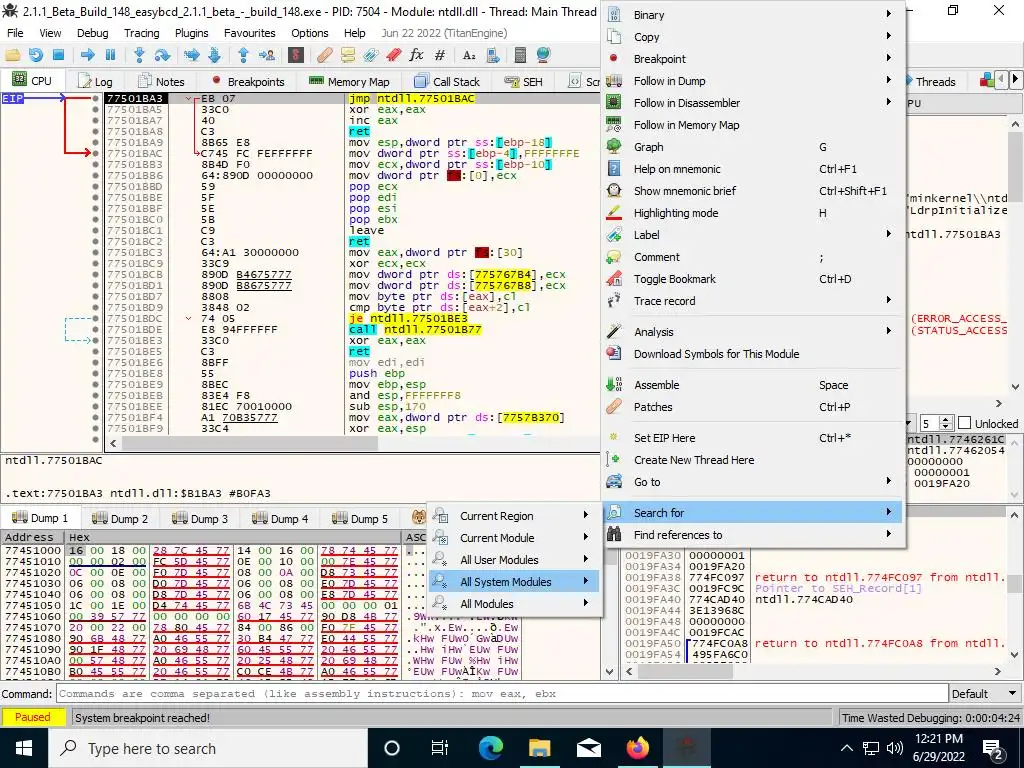Viewport: 1024px width, 768px height.
Task: Select Set EIP Here
Action: click(x=753, y=438)
